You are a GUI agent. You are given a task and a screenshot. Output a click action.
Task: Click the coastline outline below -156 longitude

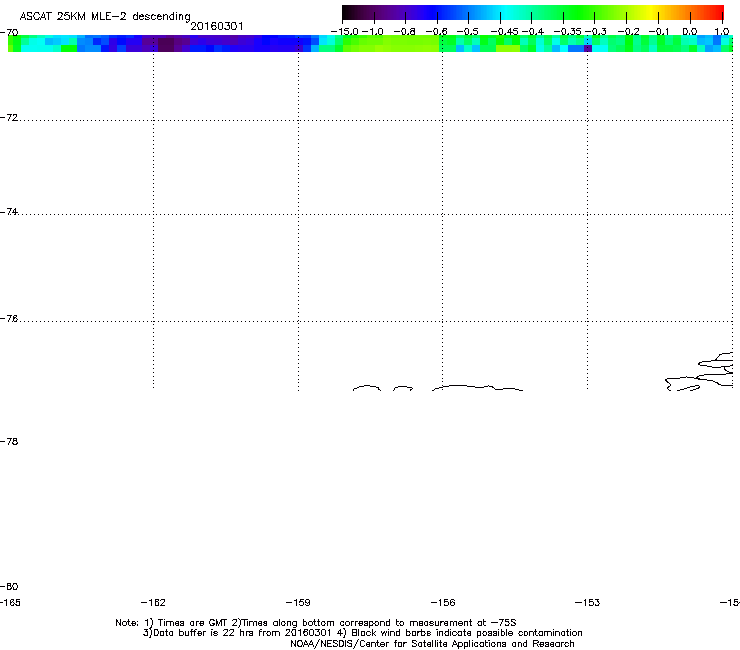(x=477, y=388)
